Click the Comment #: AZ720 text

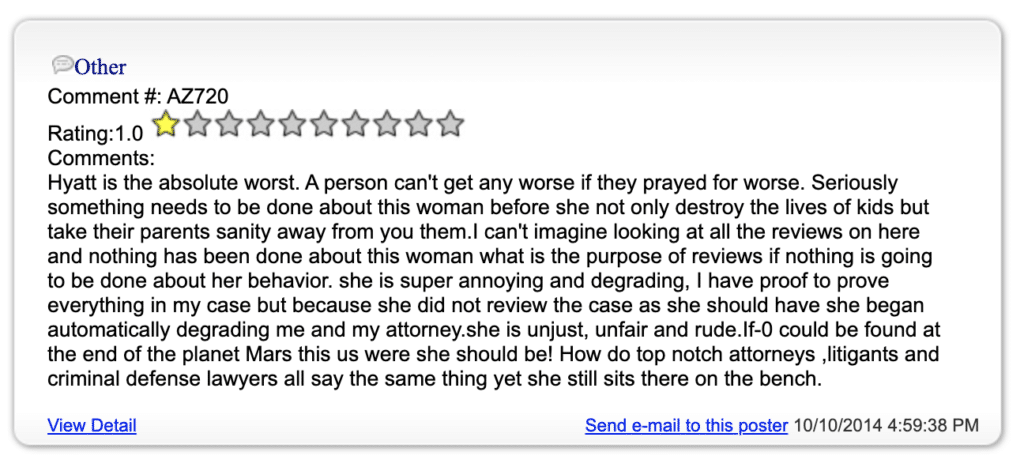(x=138, y=97)
